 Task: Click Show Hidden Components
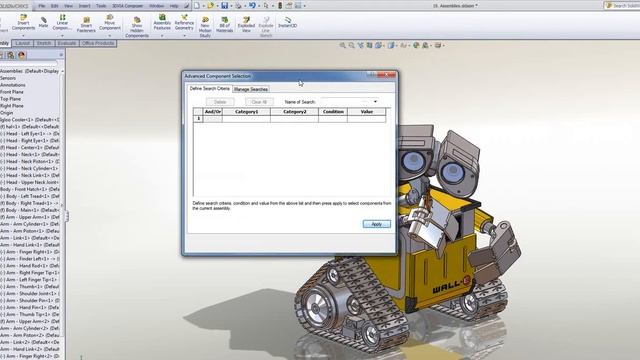137,27
